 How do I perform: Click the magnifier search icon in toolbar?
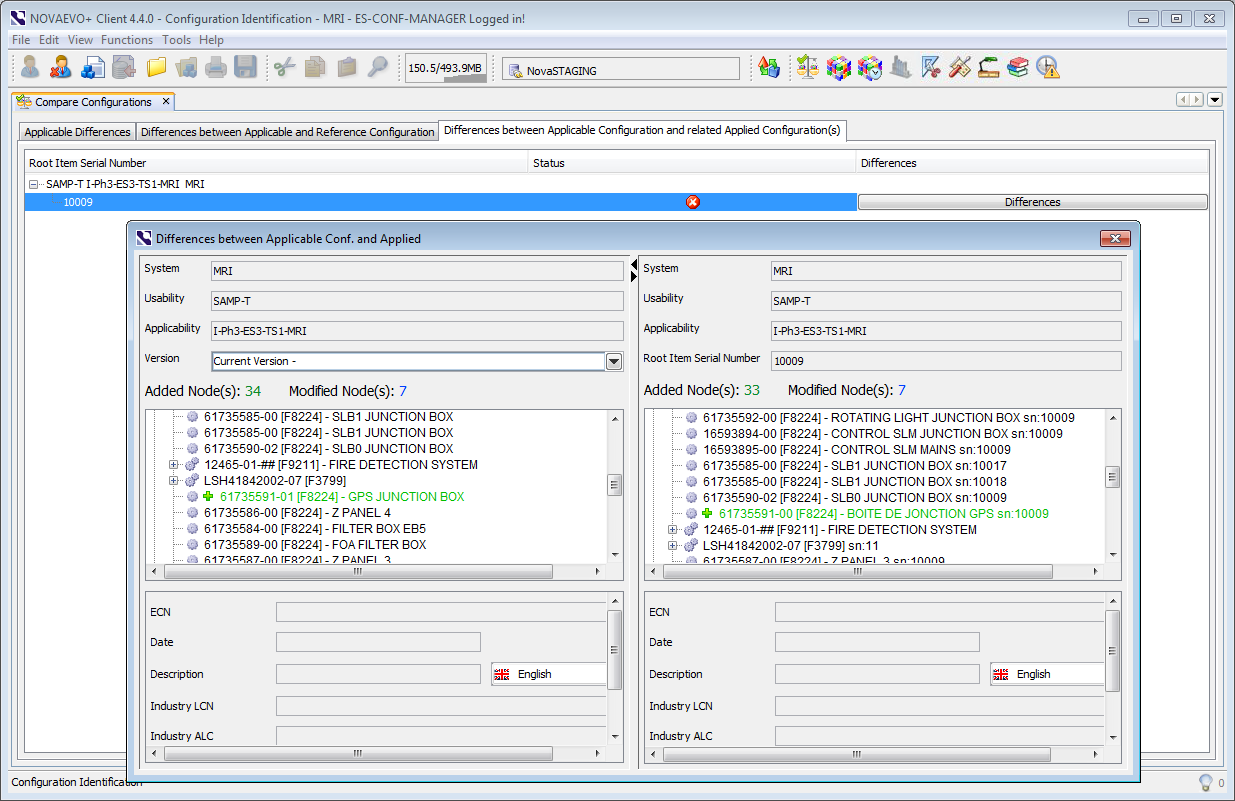point(377,68)
